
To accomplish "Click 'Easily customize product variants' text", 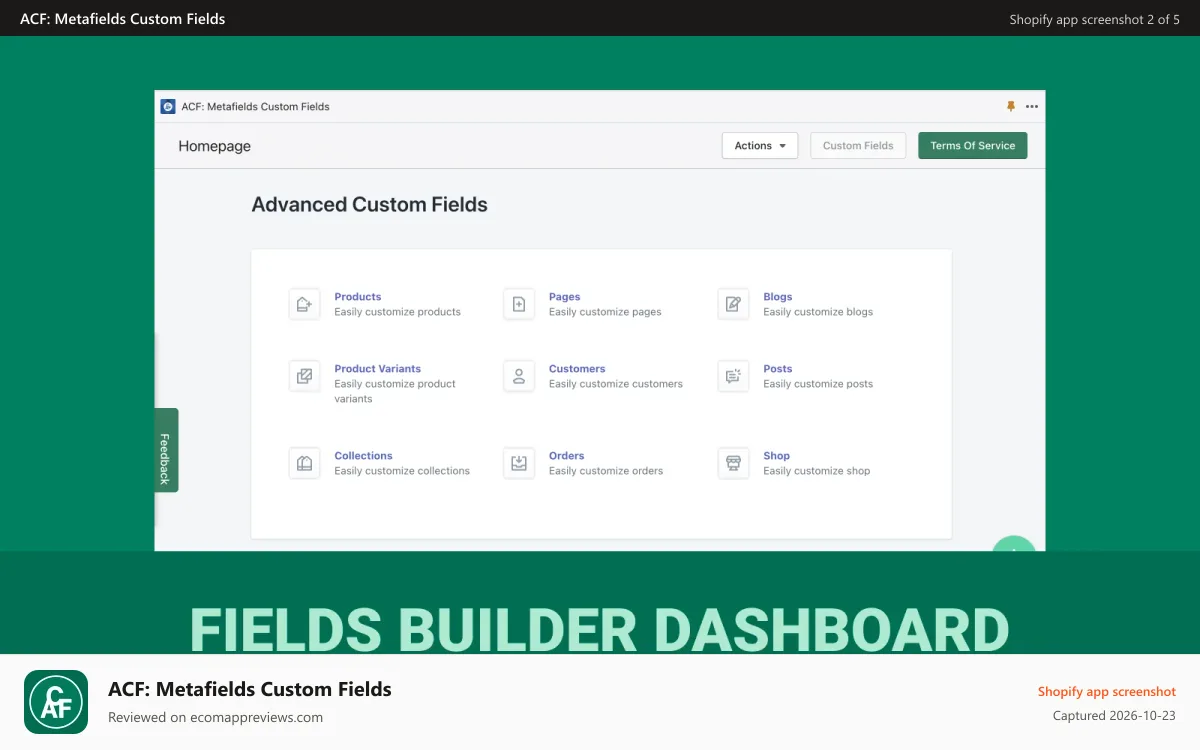I will tap(395, 391).
